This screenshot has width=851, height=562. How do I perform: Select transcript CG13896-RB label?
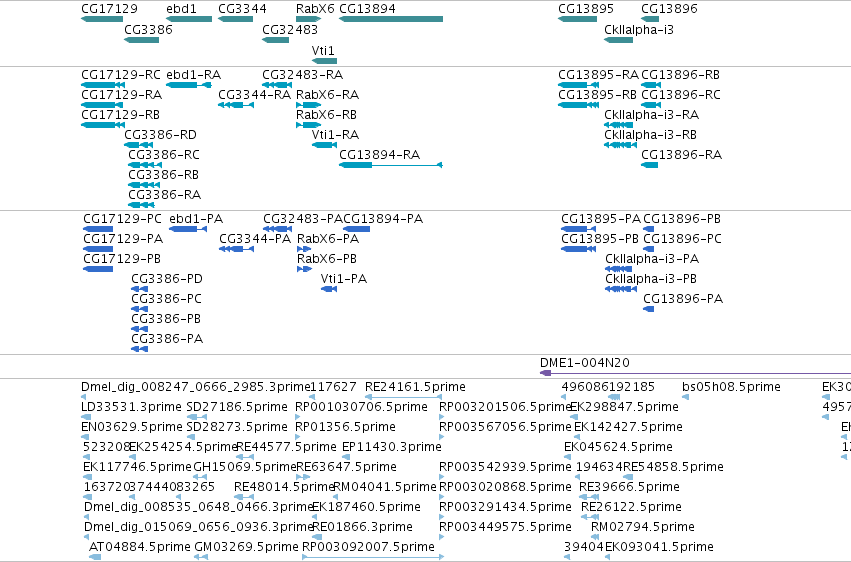pos(681,75)
